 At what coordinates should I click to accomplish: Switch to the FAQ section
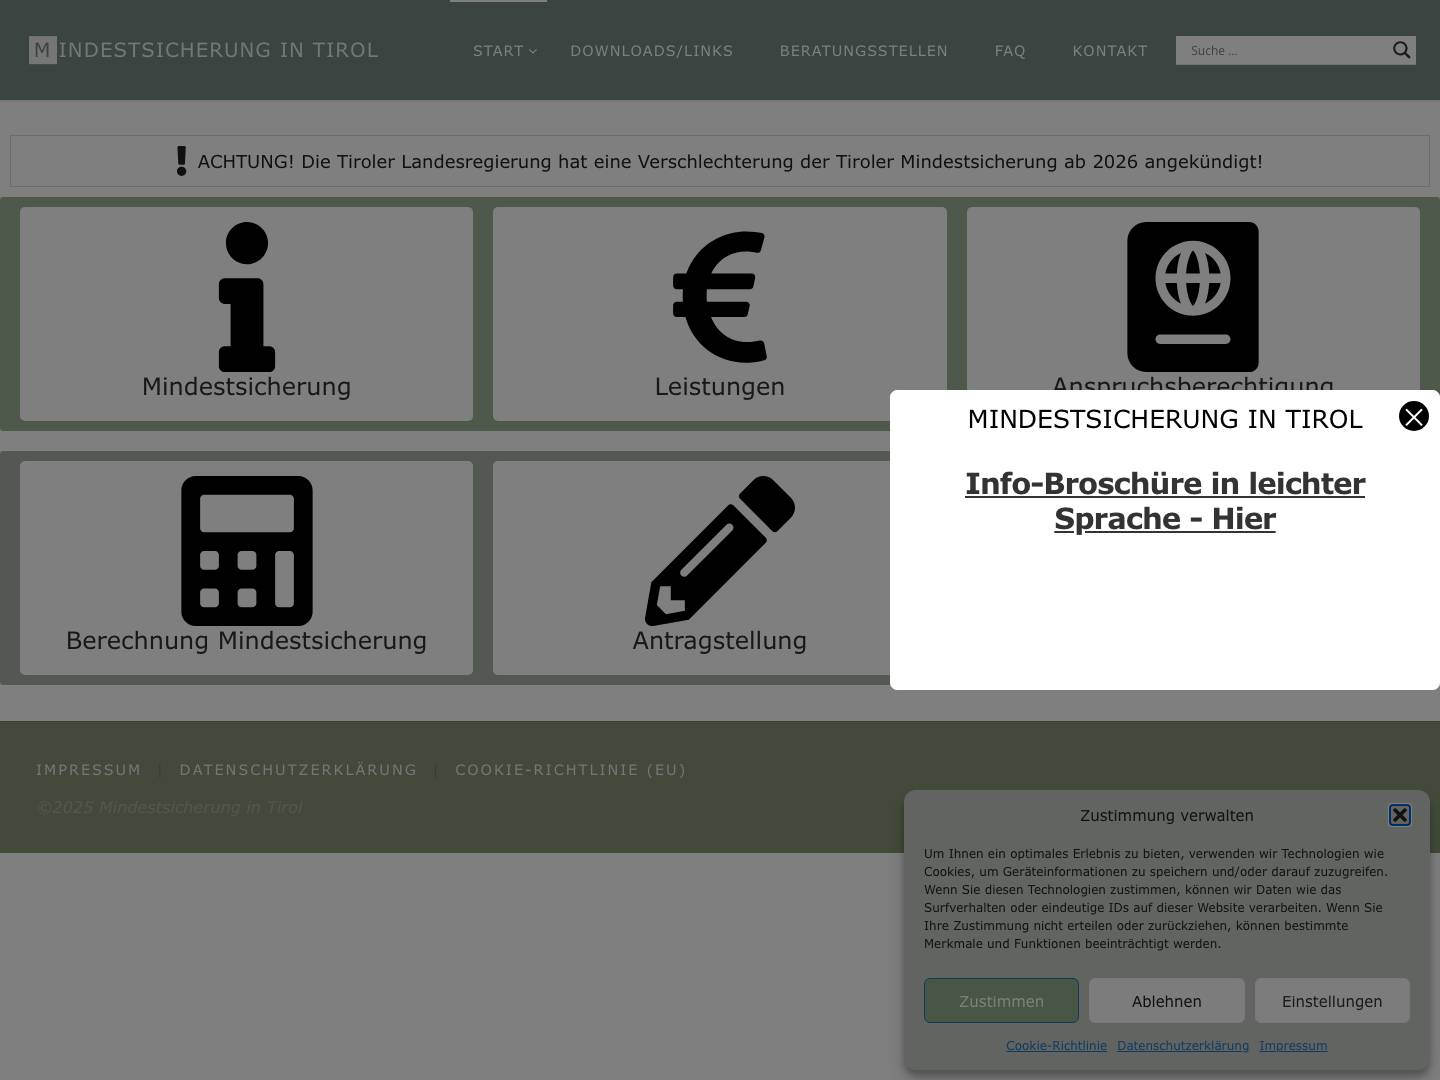1010,51
